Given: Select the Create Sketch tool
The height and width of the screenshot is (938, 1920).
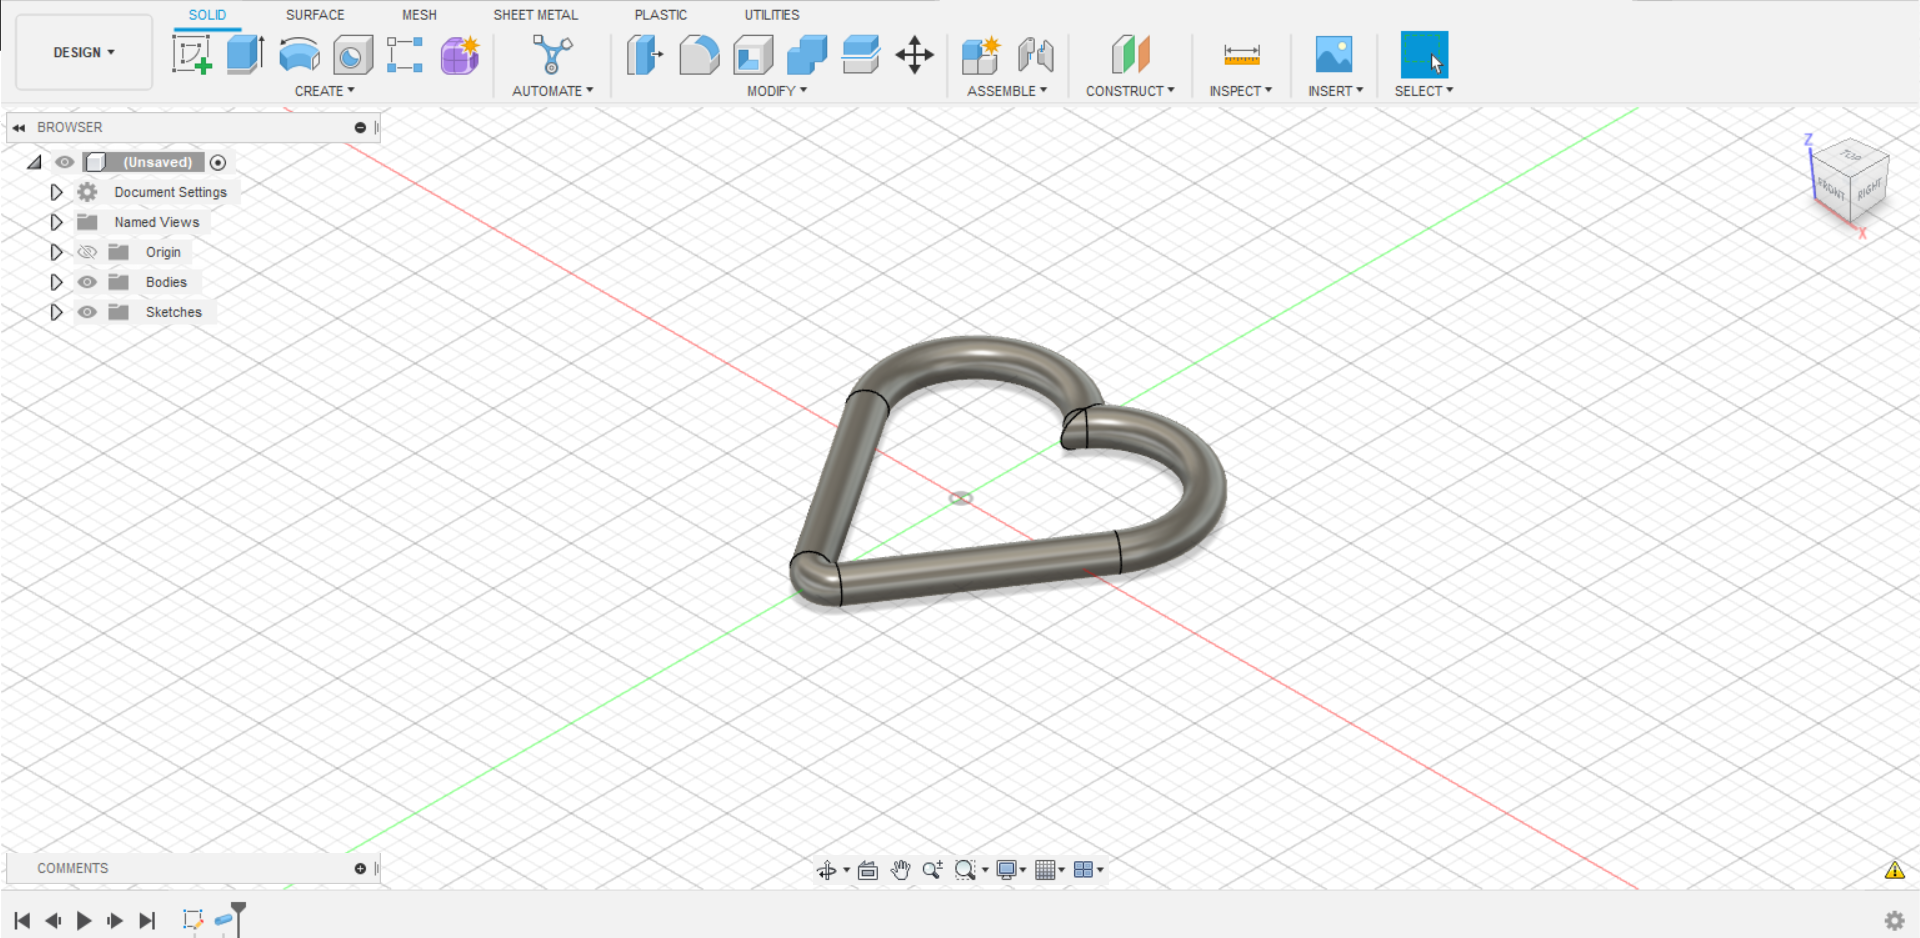Looking at the screenshot, I should tap(191, 54).
